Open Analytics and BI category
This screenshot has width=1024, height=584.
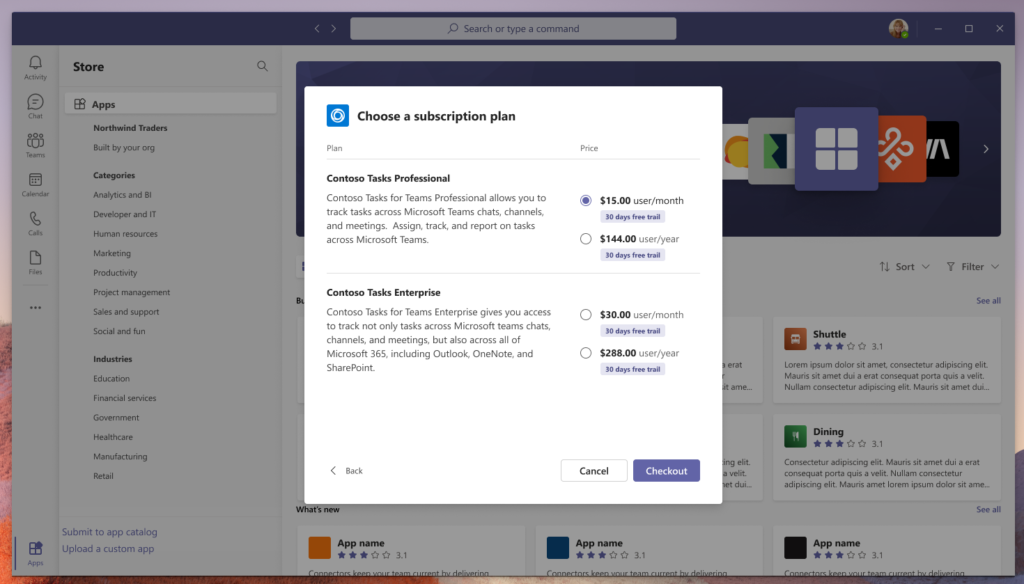[x=122, y=195]
